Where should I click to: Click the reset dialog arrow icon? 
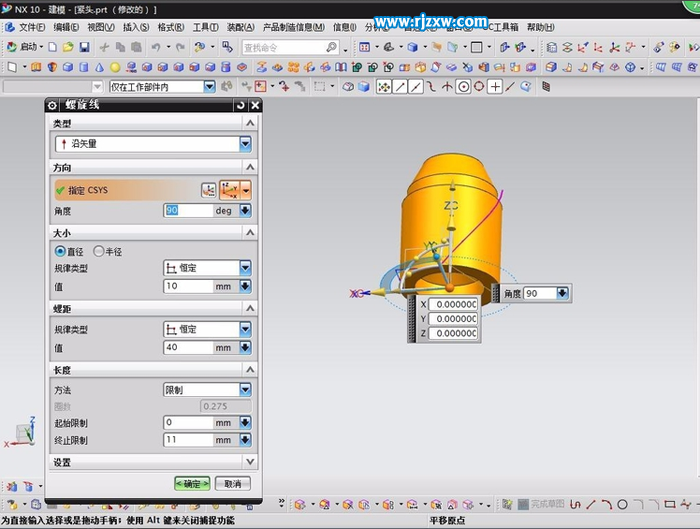point(240,105)
